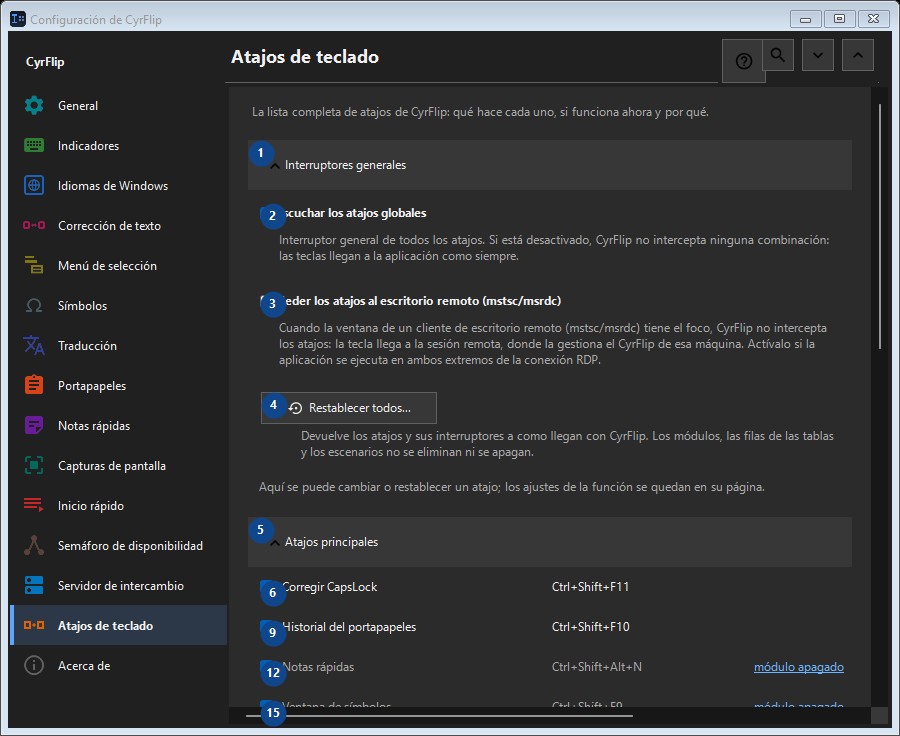Screen dimensions: 900x736
Task: Open the Menú de selección icon
Action: click(x=34, y=265)
